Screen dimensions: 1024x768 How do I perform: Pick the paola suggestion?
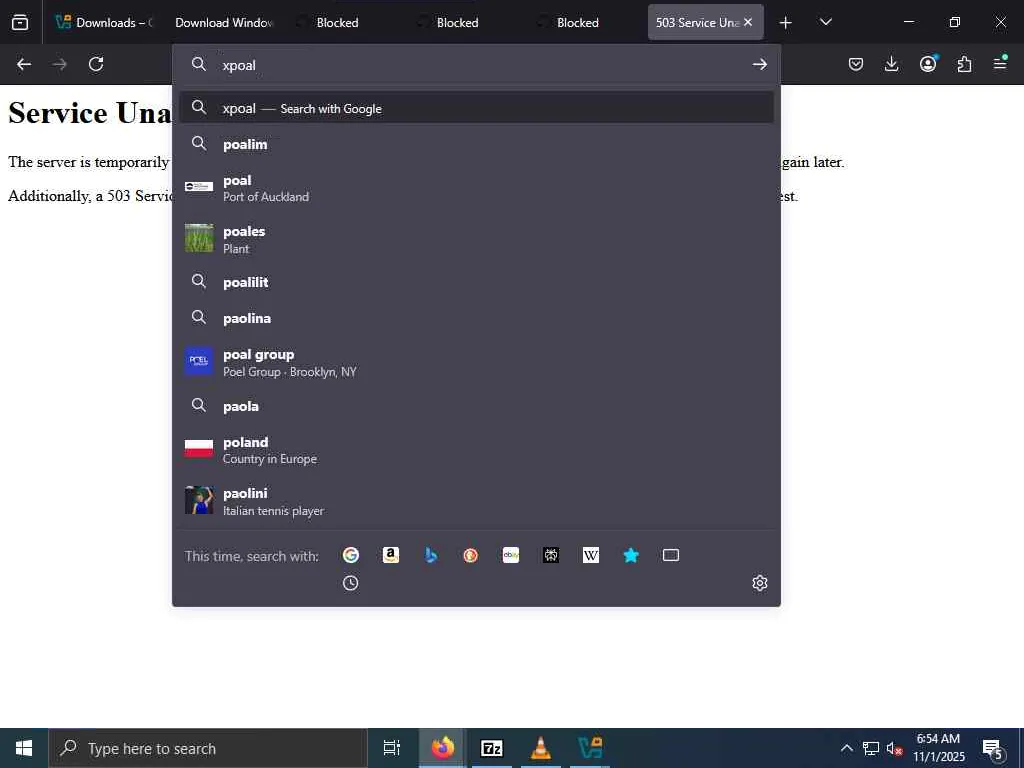click(477, 406)
